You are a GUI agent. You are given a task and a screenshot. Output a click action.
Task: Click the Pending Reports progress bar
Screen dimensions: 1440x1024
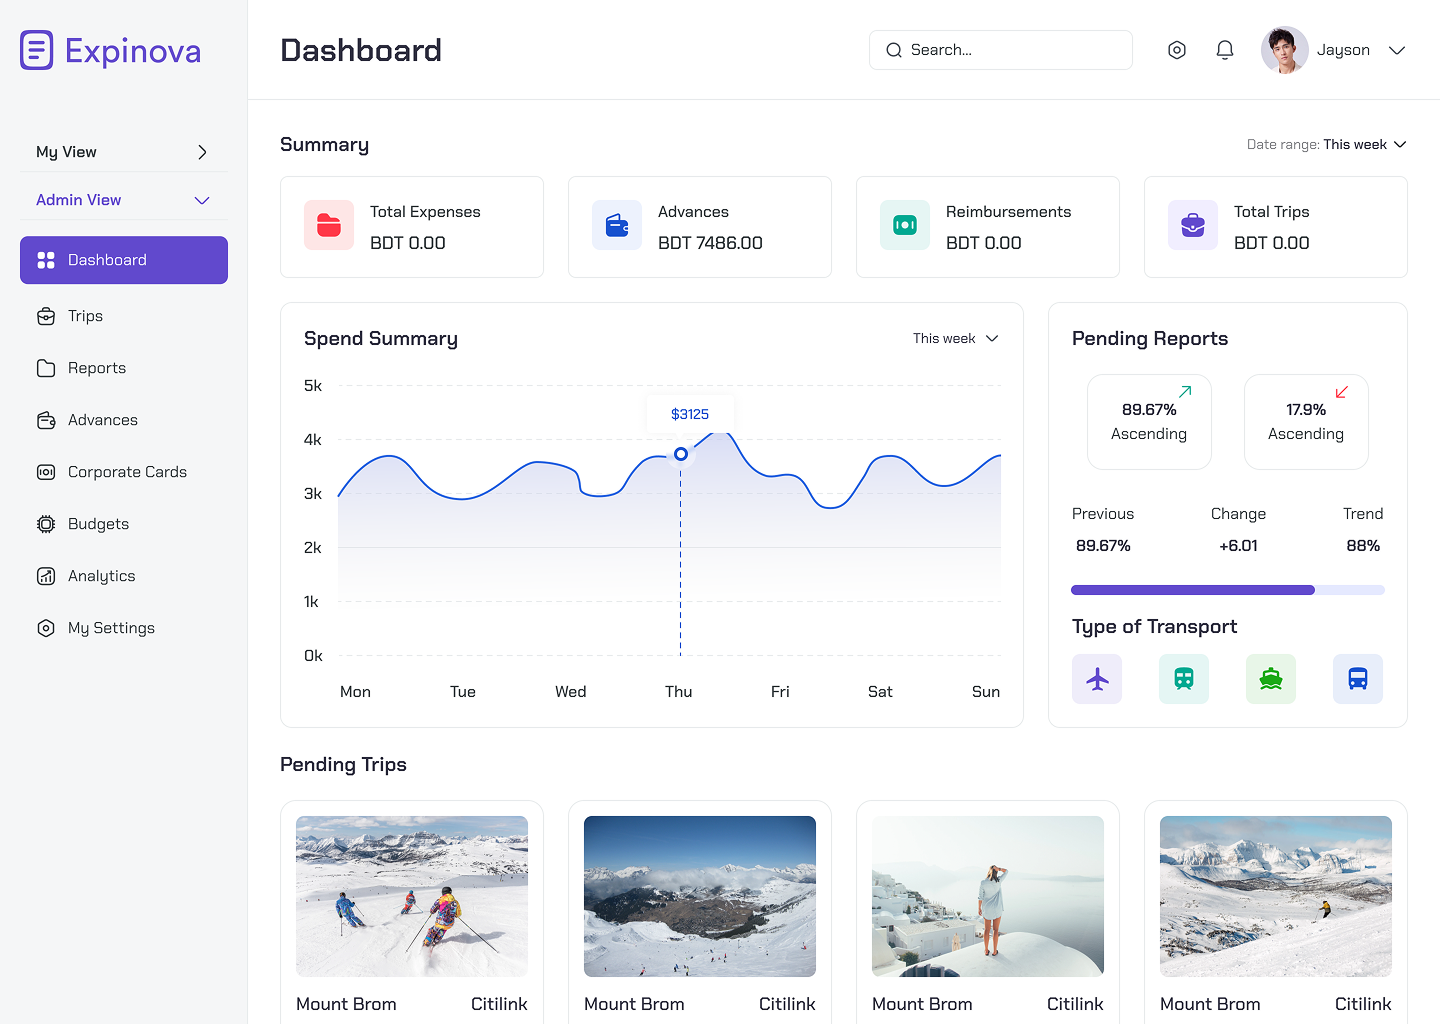1228,590
